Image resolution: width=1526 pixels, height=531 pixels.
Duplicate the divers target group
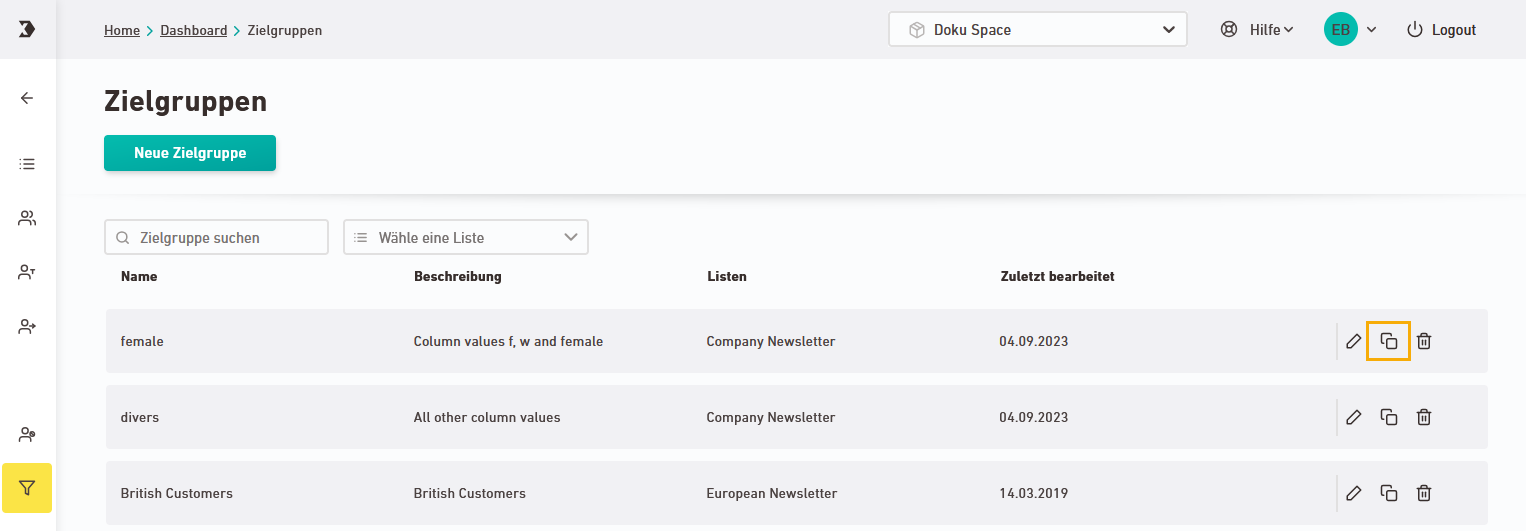(1388, 417)
